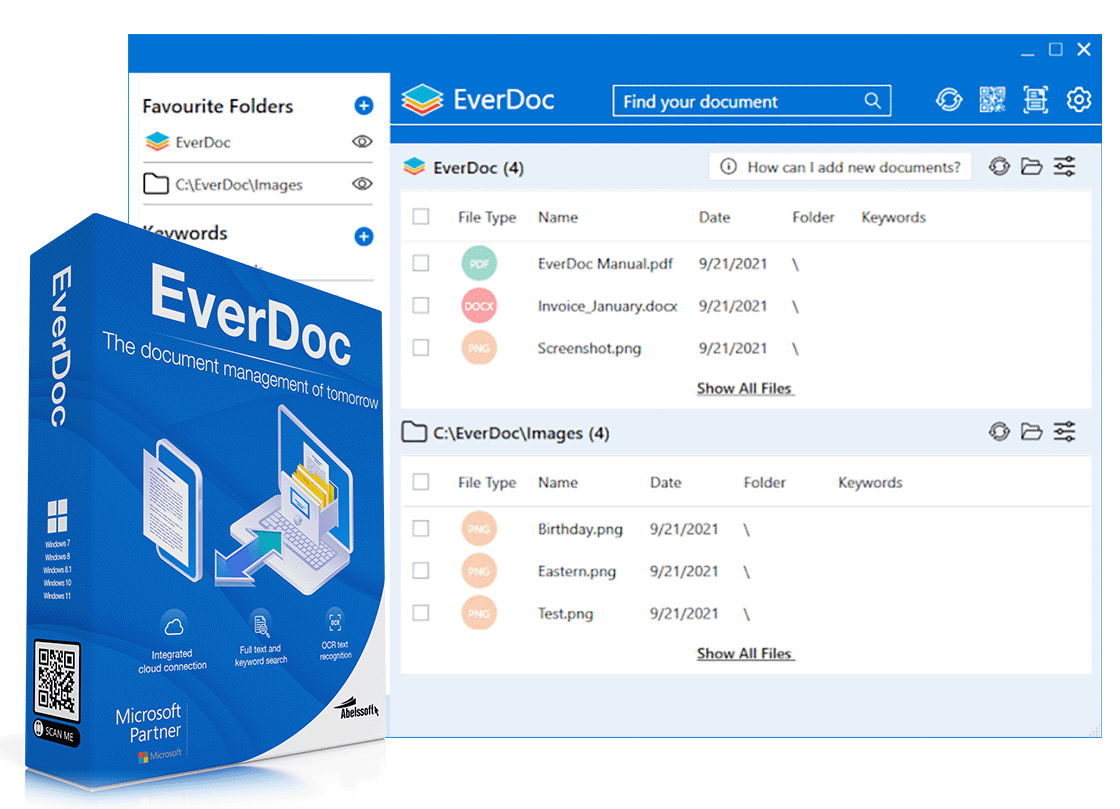The image size is (1120, 809).
Task: Sort Images table by Name column
Action: tap(558, 483)
